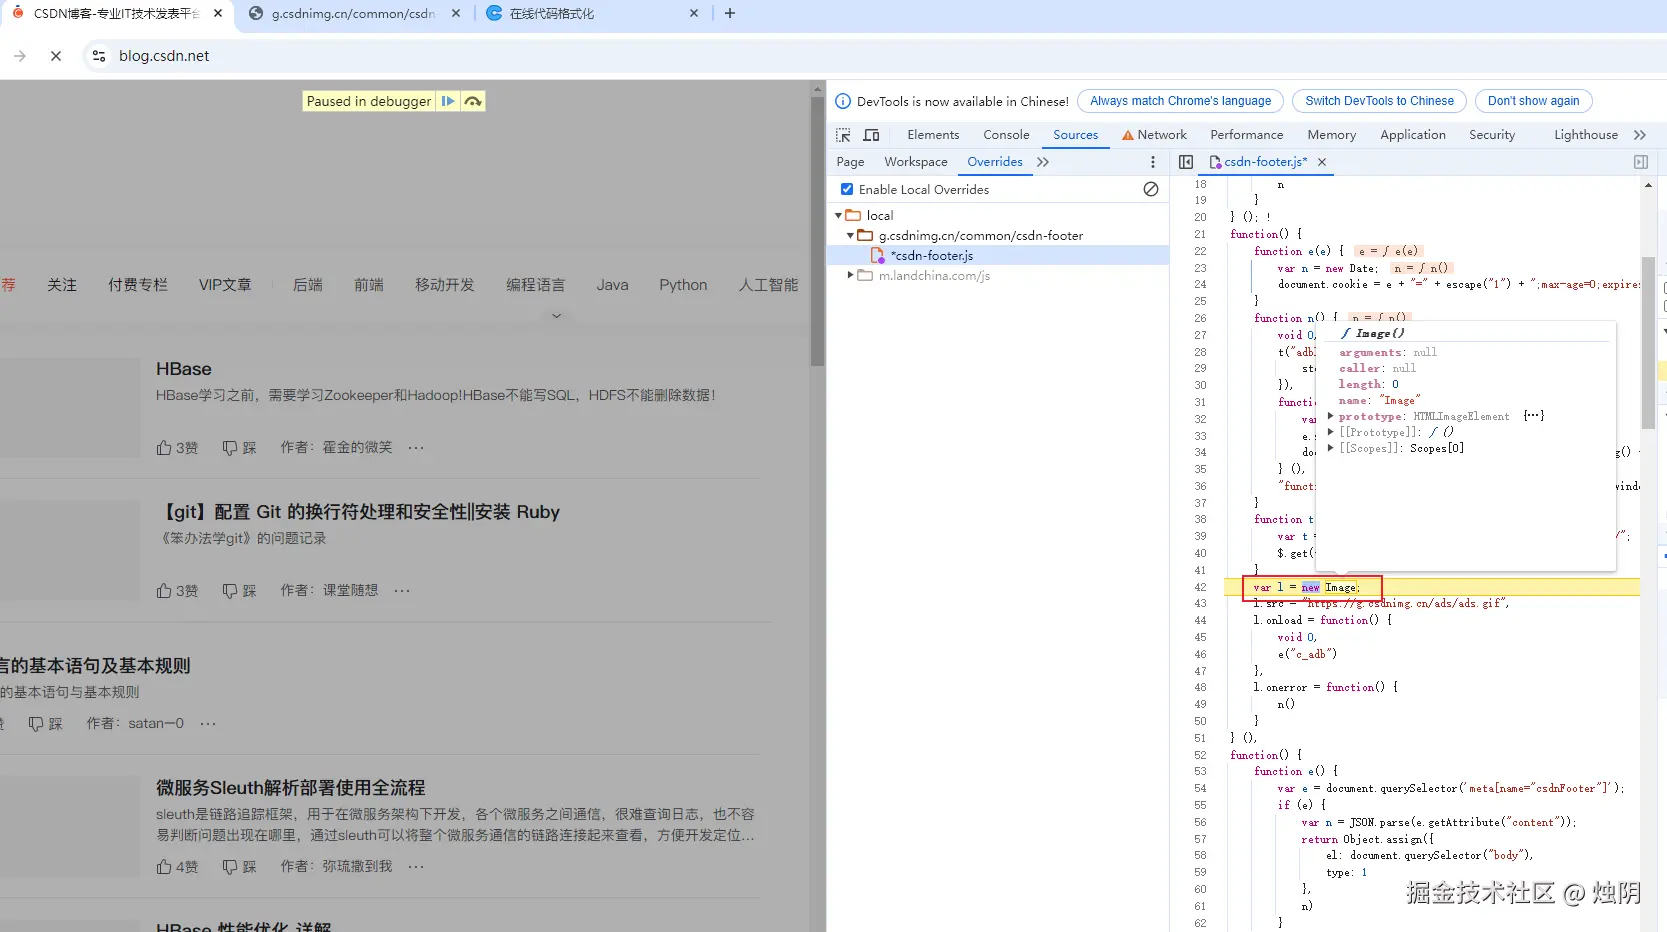Open the 关注 category on CSDN
This screenshot has width=1667, height=932.
coord(62,285)
